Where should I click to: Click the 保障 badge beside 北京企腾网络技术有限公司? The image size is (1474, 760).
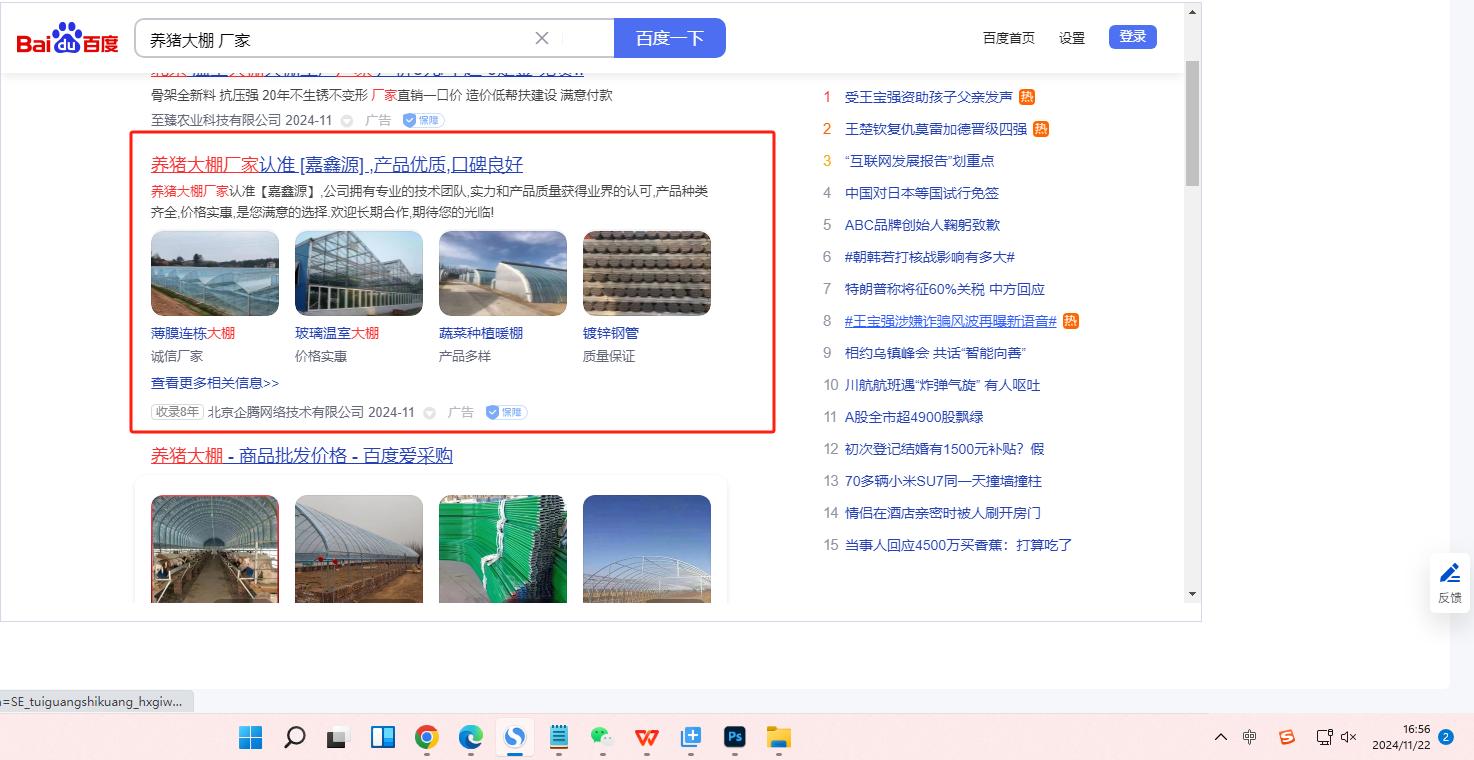506,412
